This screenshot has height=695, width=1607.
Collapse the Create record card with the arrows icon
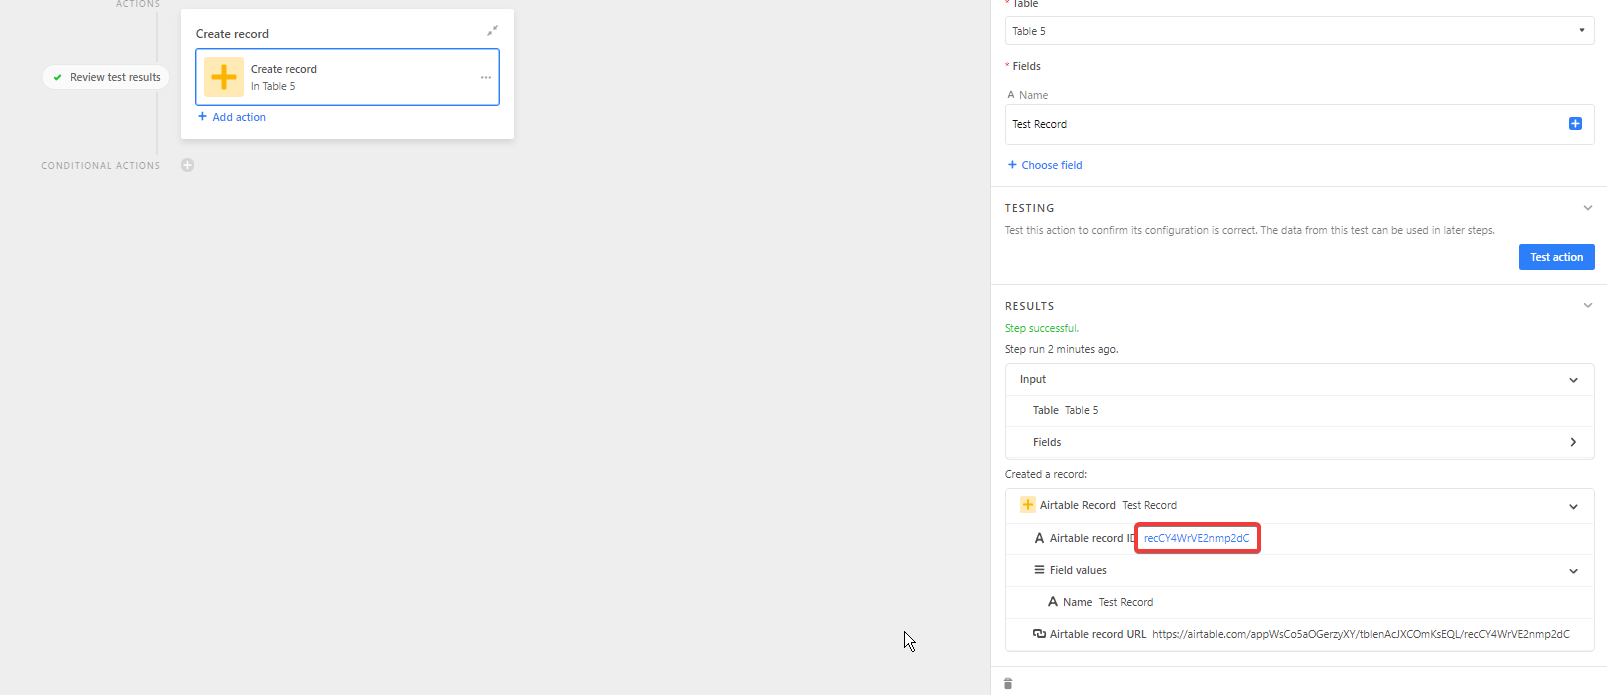492,31
